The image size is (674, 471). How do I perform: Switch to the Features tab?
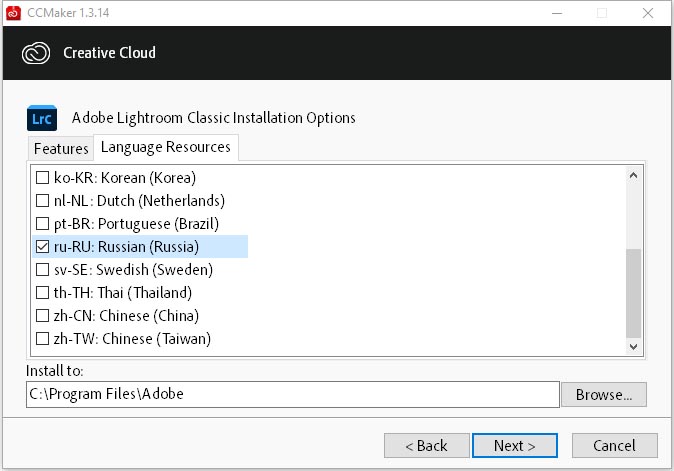coord(61,149)
